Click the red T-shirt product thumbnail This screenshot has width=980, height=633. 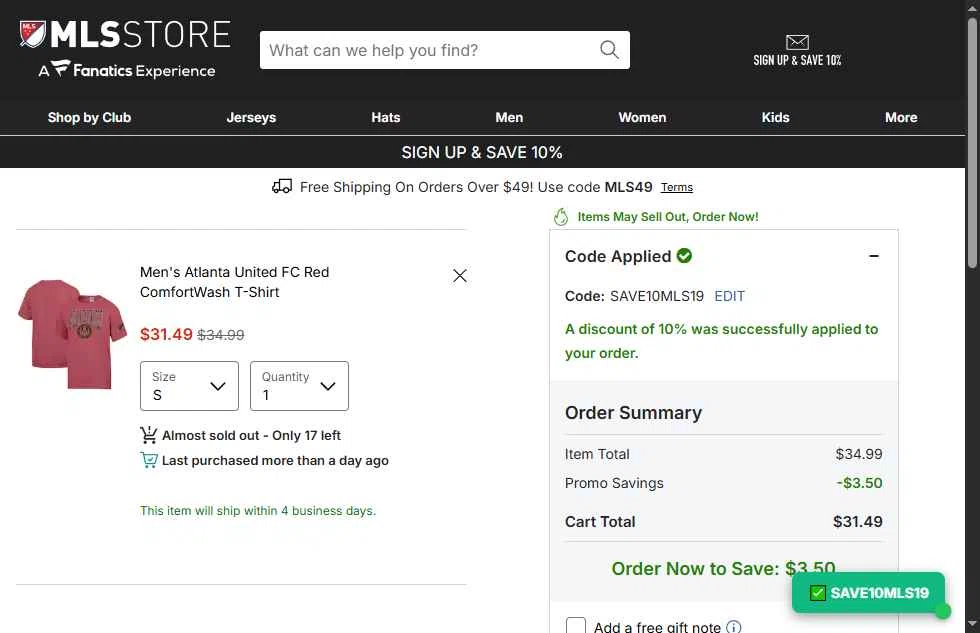point(72,334)
